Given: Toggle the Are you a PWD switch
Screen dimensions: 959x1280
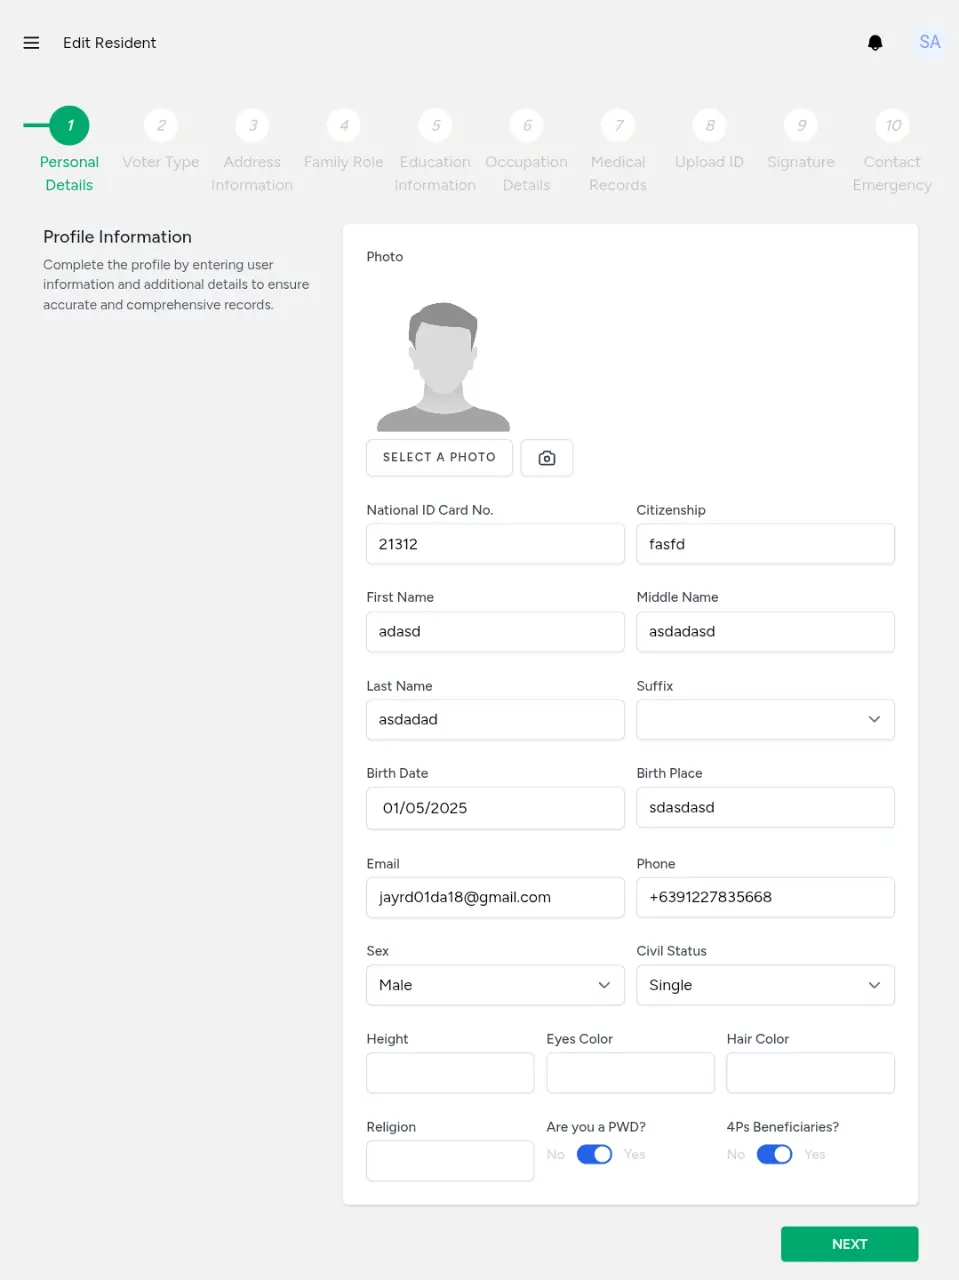Looking at the screenshot, I should 595,1154.
